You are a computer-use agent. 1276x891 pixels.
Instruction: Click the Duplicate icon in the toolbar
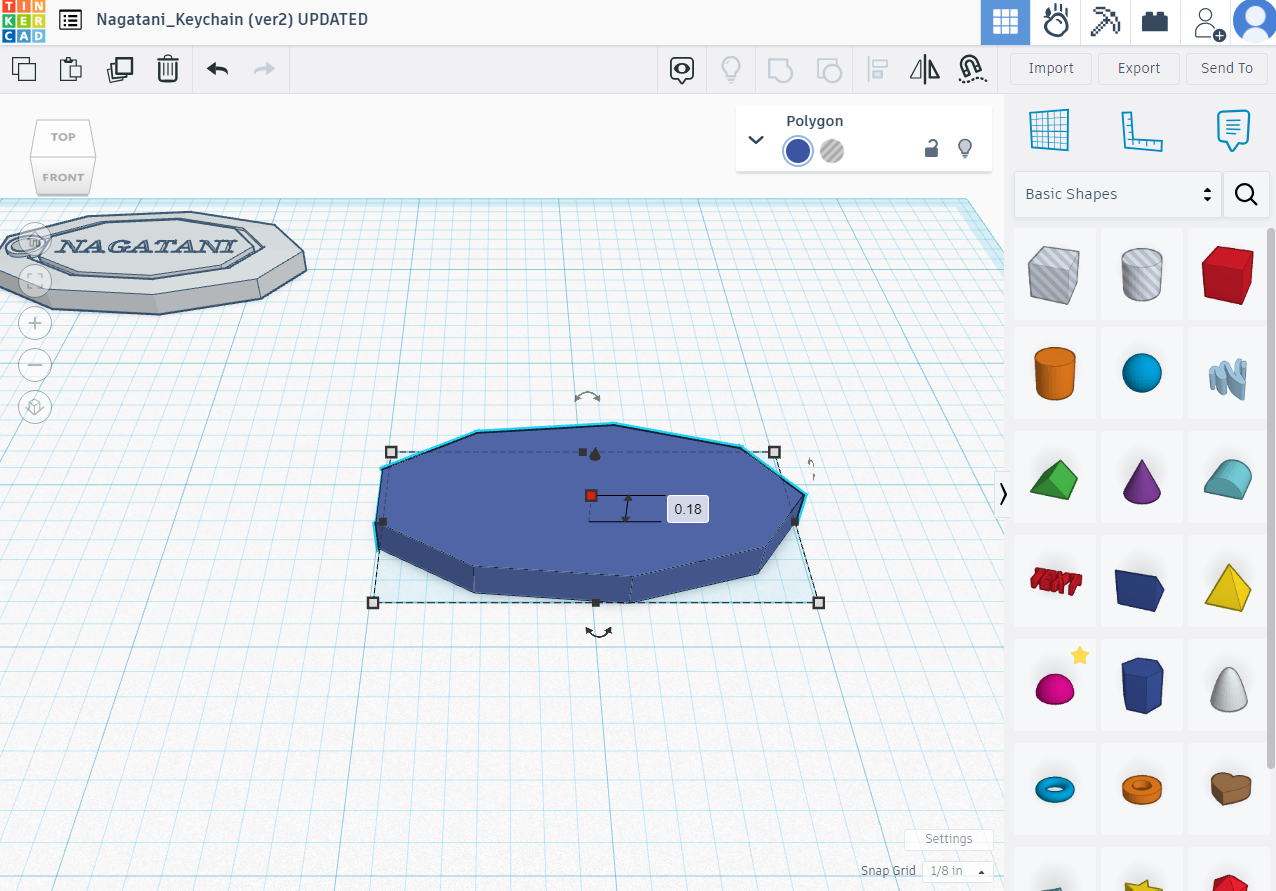120,69
